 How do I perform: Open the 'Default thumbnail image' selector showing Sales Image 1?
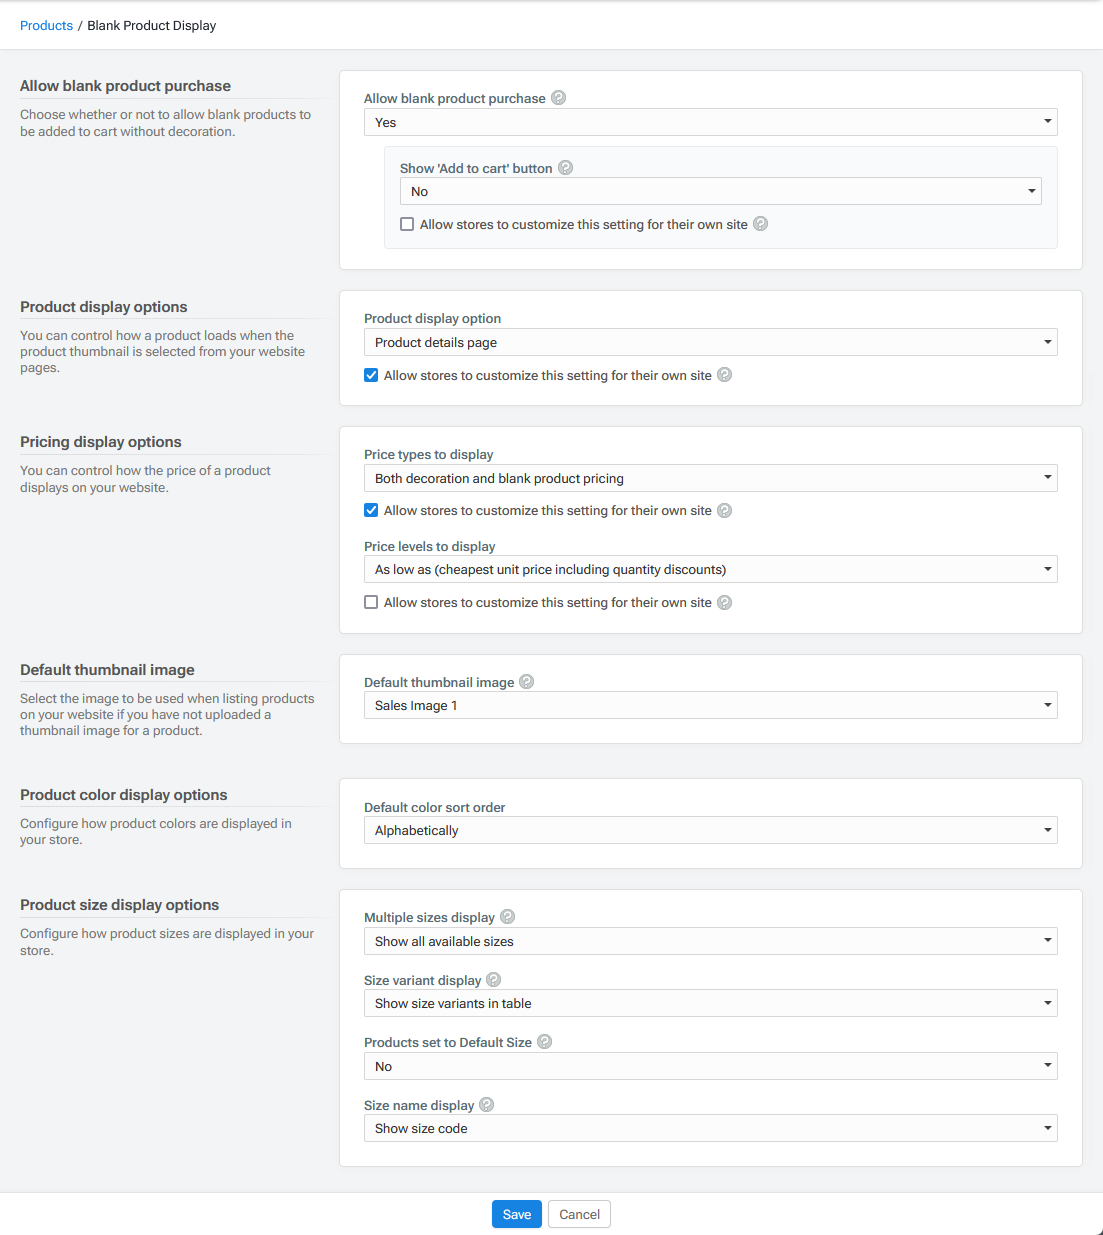(x=710, y=705)
